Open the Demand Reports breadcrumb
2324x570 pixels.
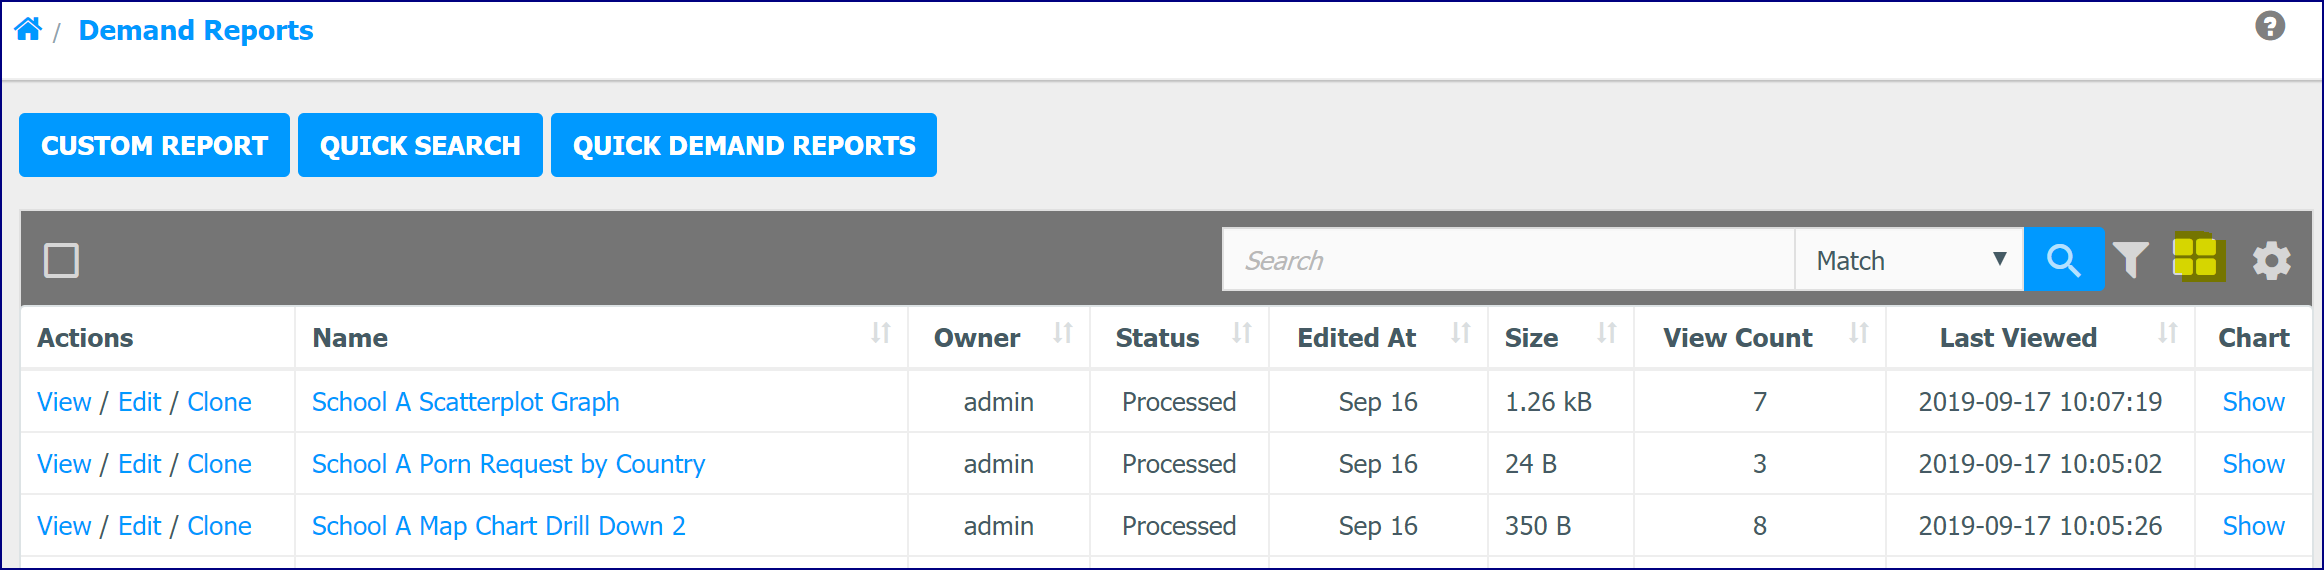(196, 31)
